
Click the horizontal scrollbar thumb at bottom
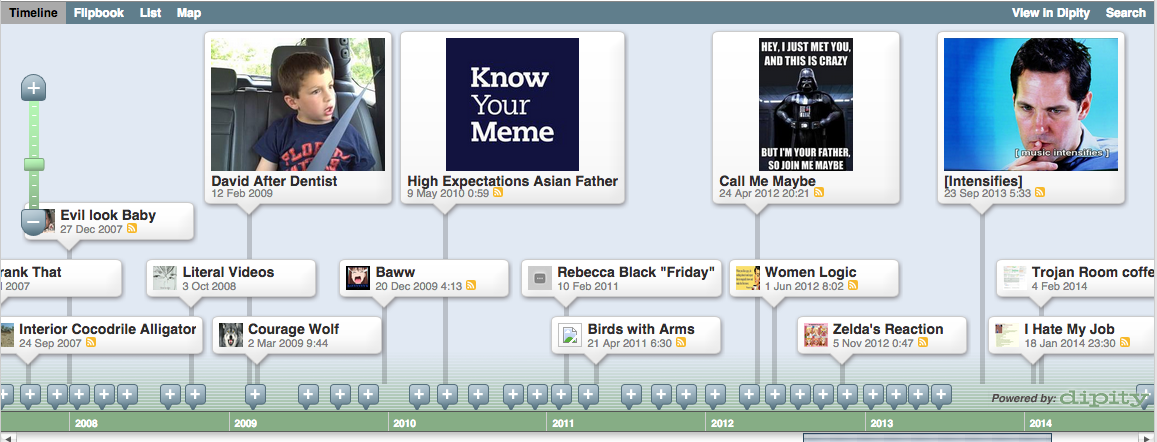[x=927, y=438]
